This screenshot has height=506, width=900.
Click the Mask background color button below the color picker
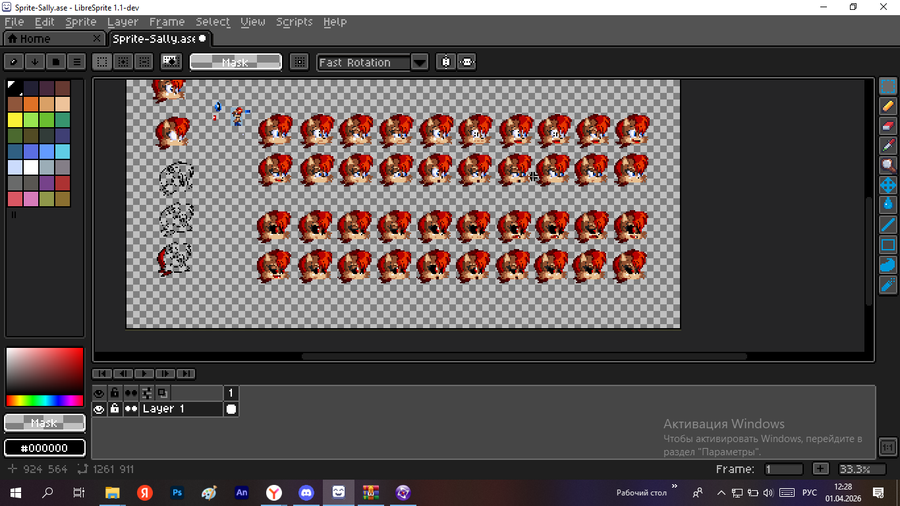[x=44, y=423]
